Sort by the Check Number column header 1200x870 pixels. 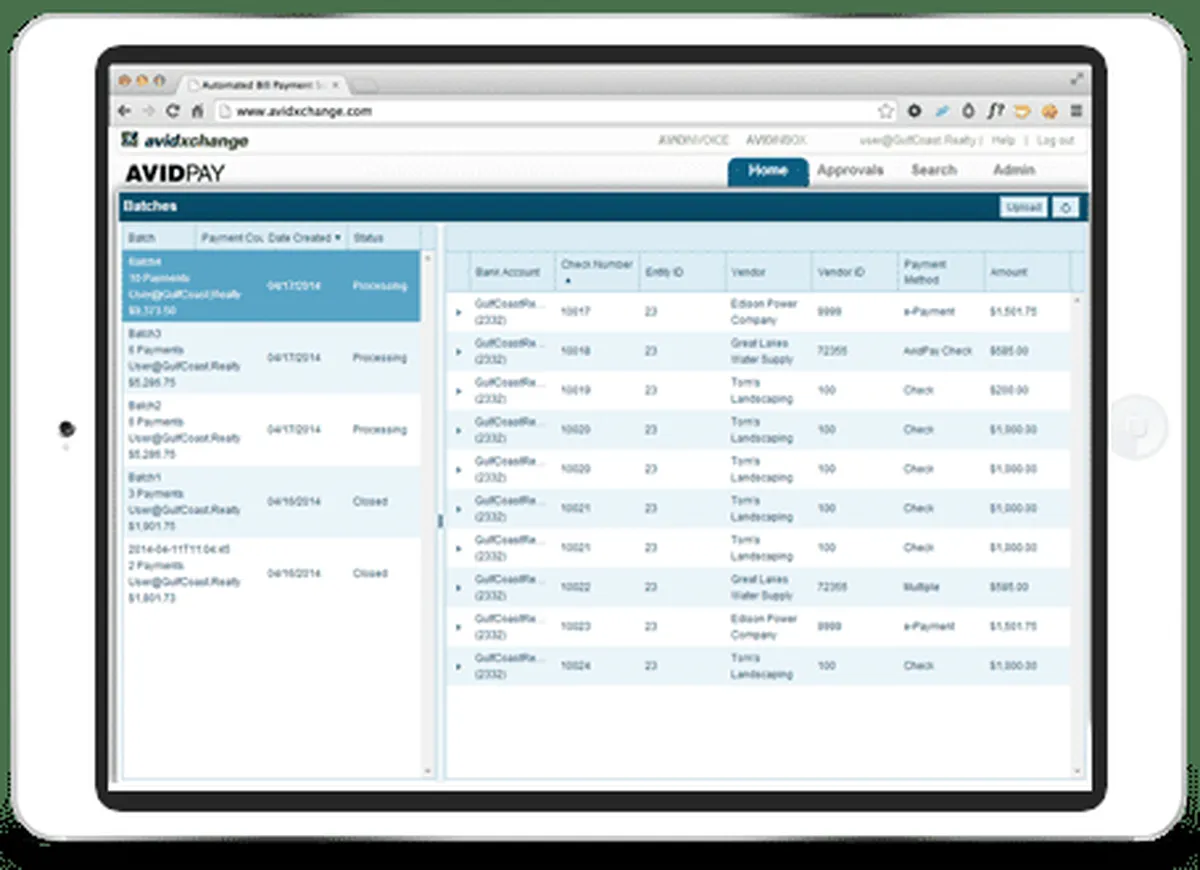coord(596,271)
